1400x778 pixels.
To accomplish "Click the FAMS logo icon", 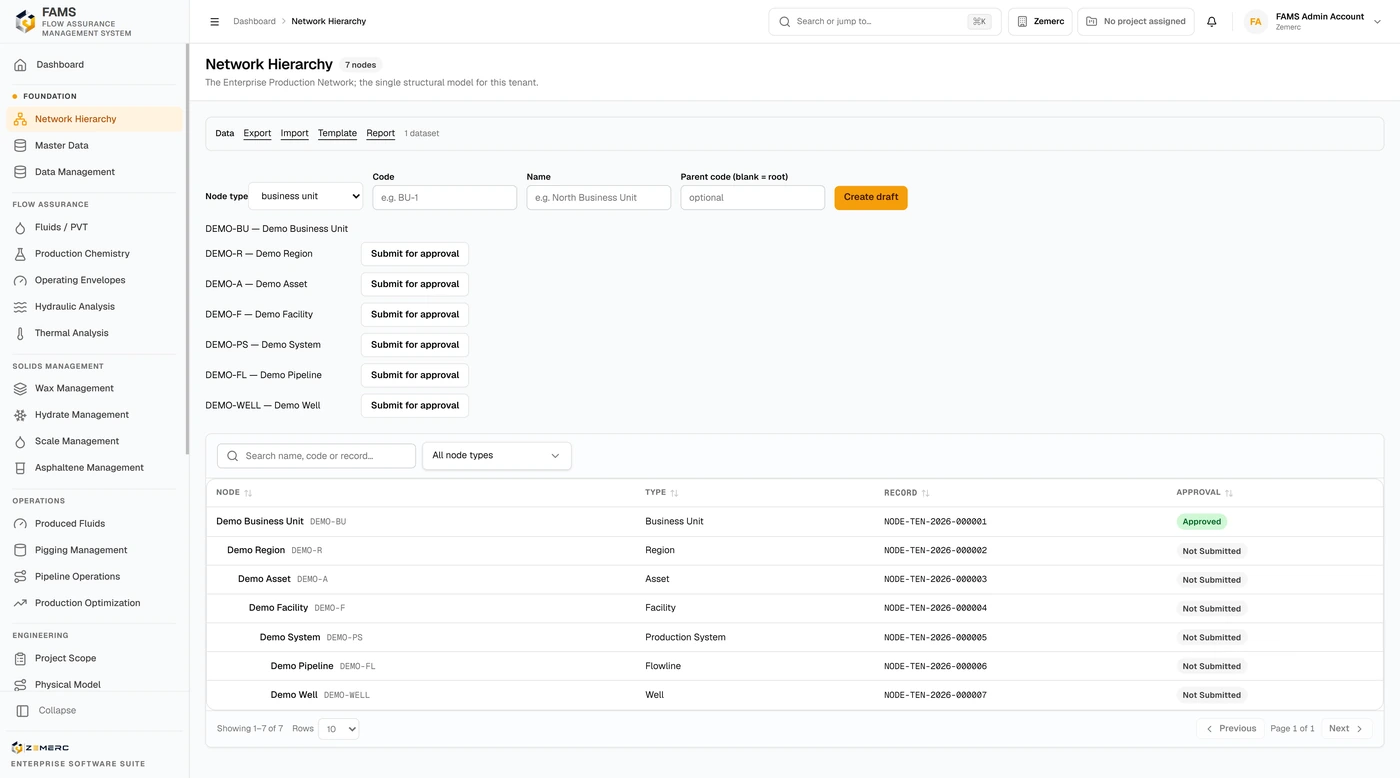I will 25,21.
